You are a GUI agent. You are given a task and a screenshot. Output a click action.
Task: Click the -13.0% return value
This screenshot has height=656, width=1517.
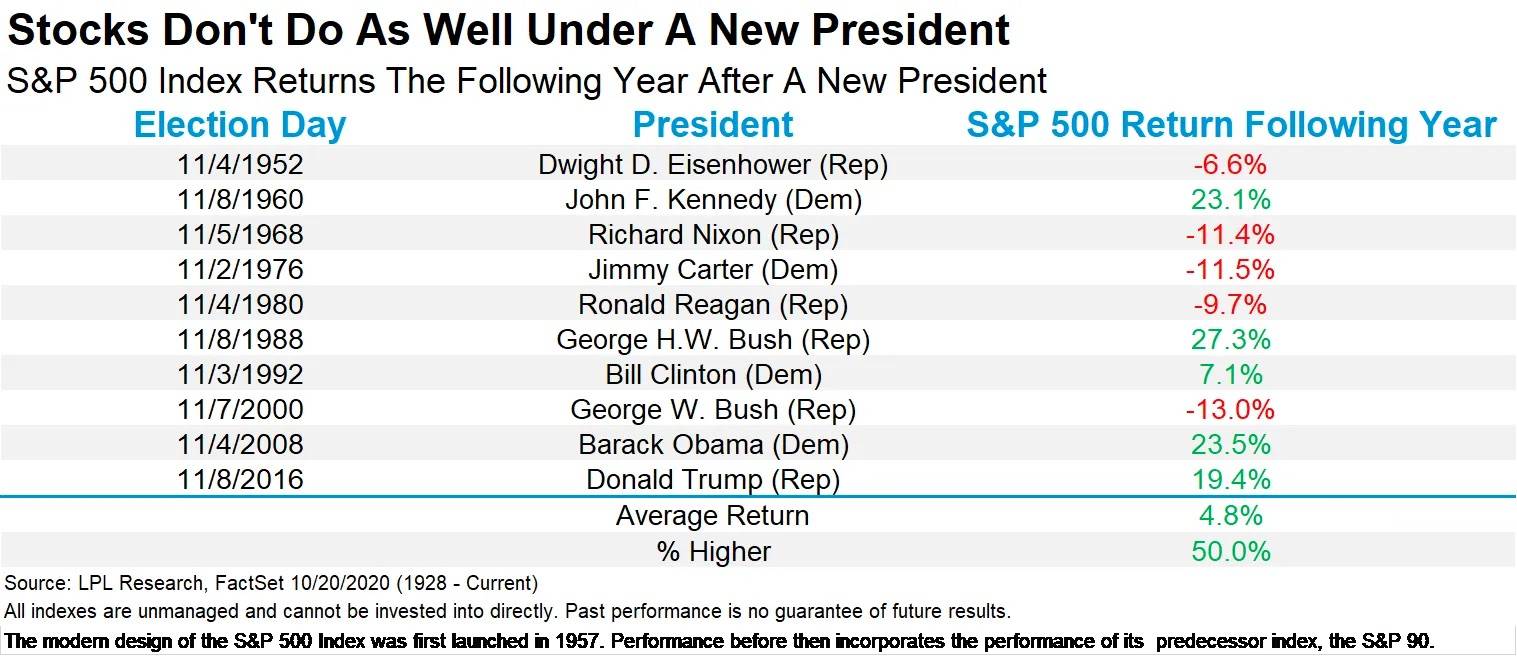1231,410
